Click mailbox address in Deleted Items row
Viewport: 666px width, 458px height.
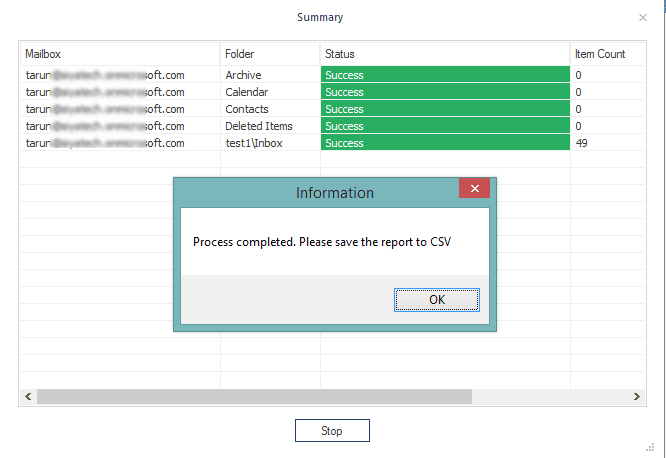point(105,126)
